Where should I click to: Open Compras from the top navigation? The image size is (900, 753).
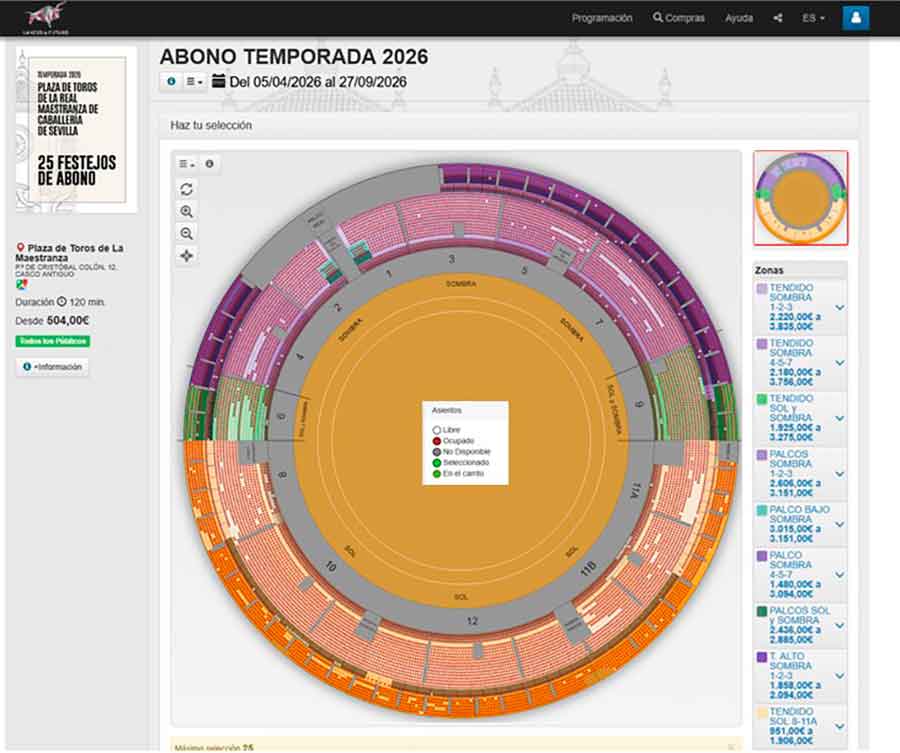678,18
